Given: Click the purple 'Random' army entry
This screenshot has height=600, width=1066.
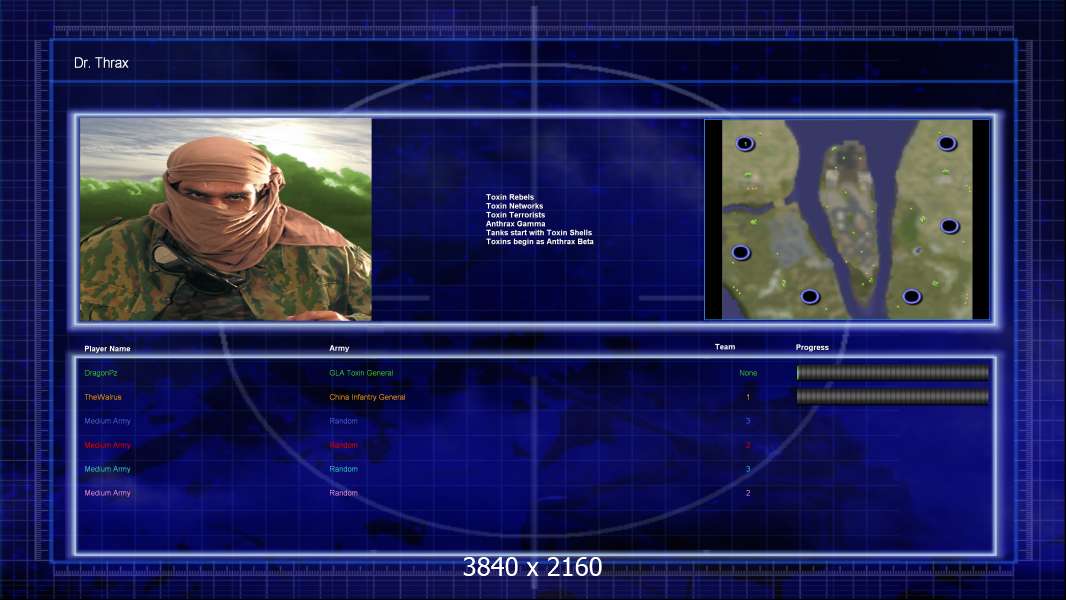Looking at the screenshot, I should coord(343,493).
